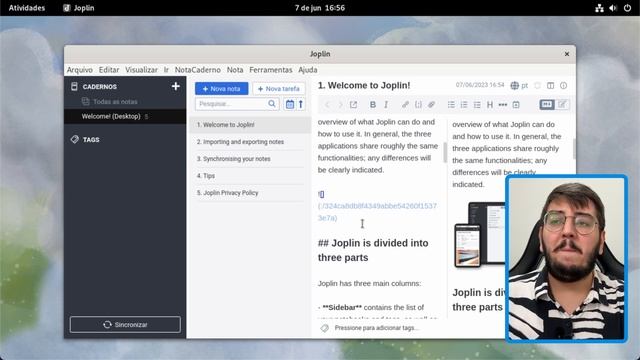Click the devices image in the preview pane
Viewport: 640px width, 360px height.
pyautogui.click(x=480, y=235)
